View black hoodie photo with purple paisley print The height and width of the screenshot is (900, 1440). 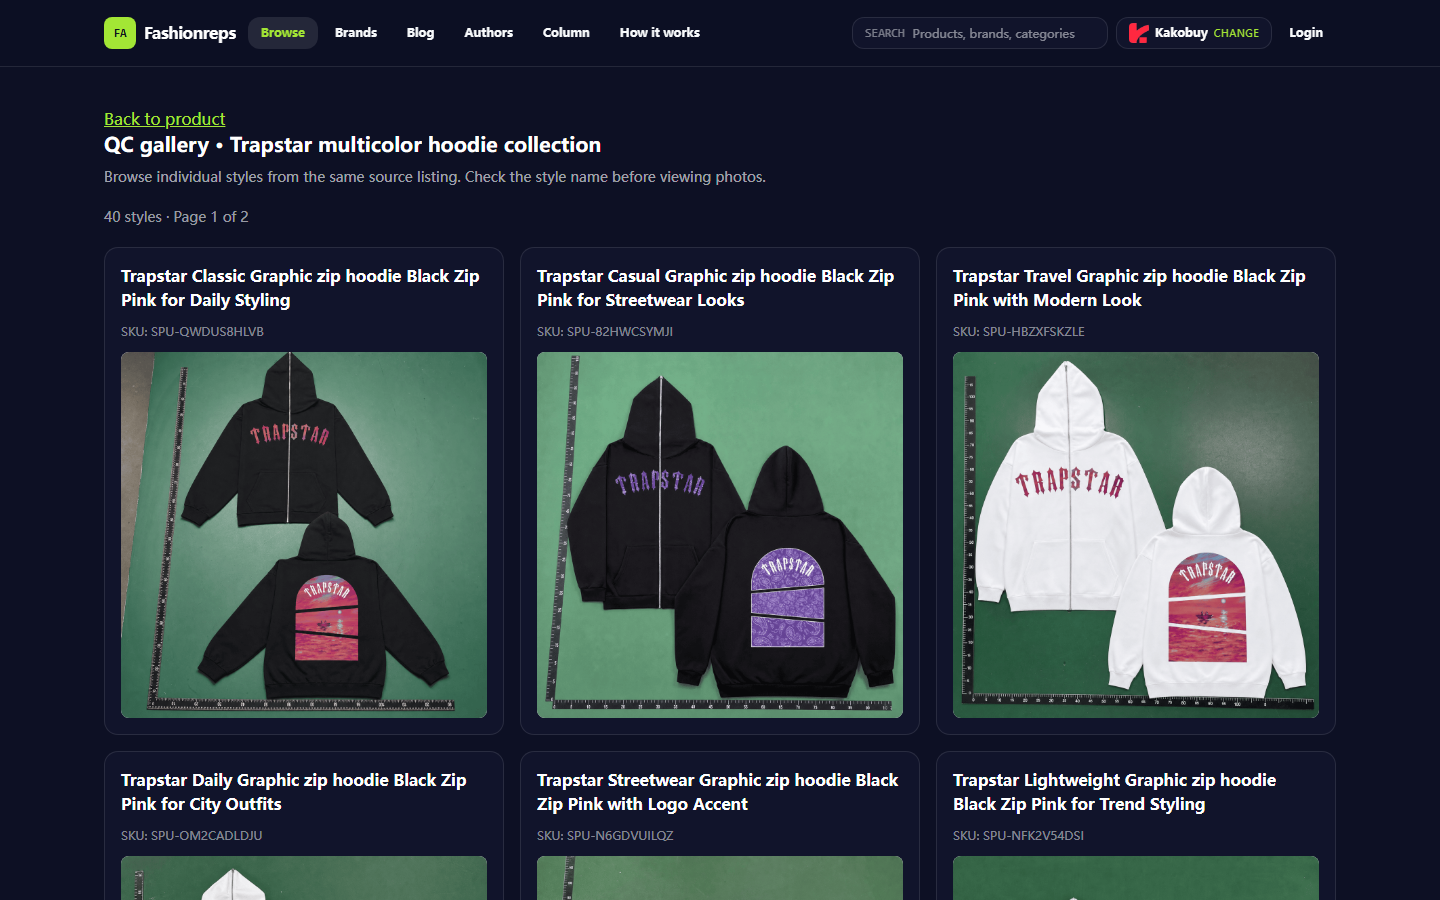click(x=720, y=535)
